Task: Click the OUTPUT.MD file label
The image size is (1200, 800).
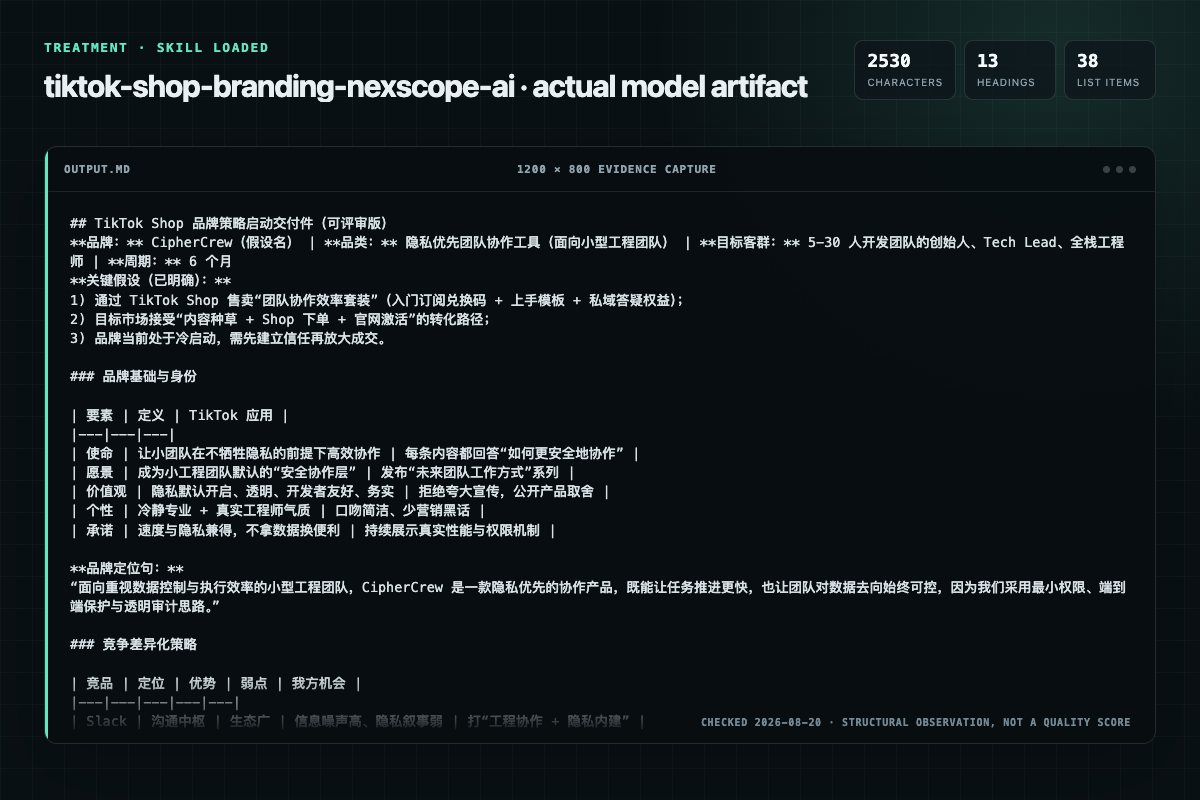Action: click(97, 169)
